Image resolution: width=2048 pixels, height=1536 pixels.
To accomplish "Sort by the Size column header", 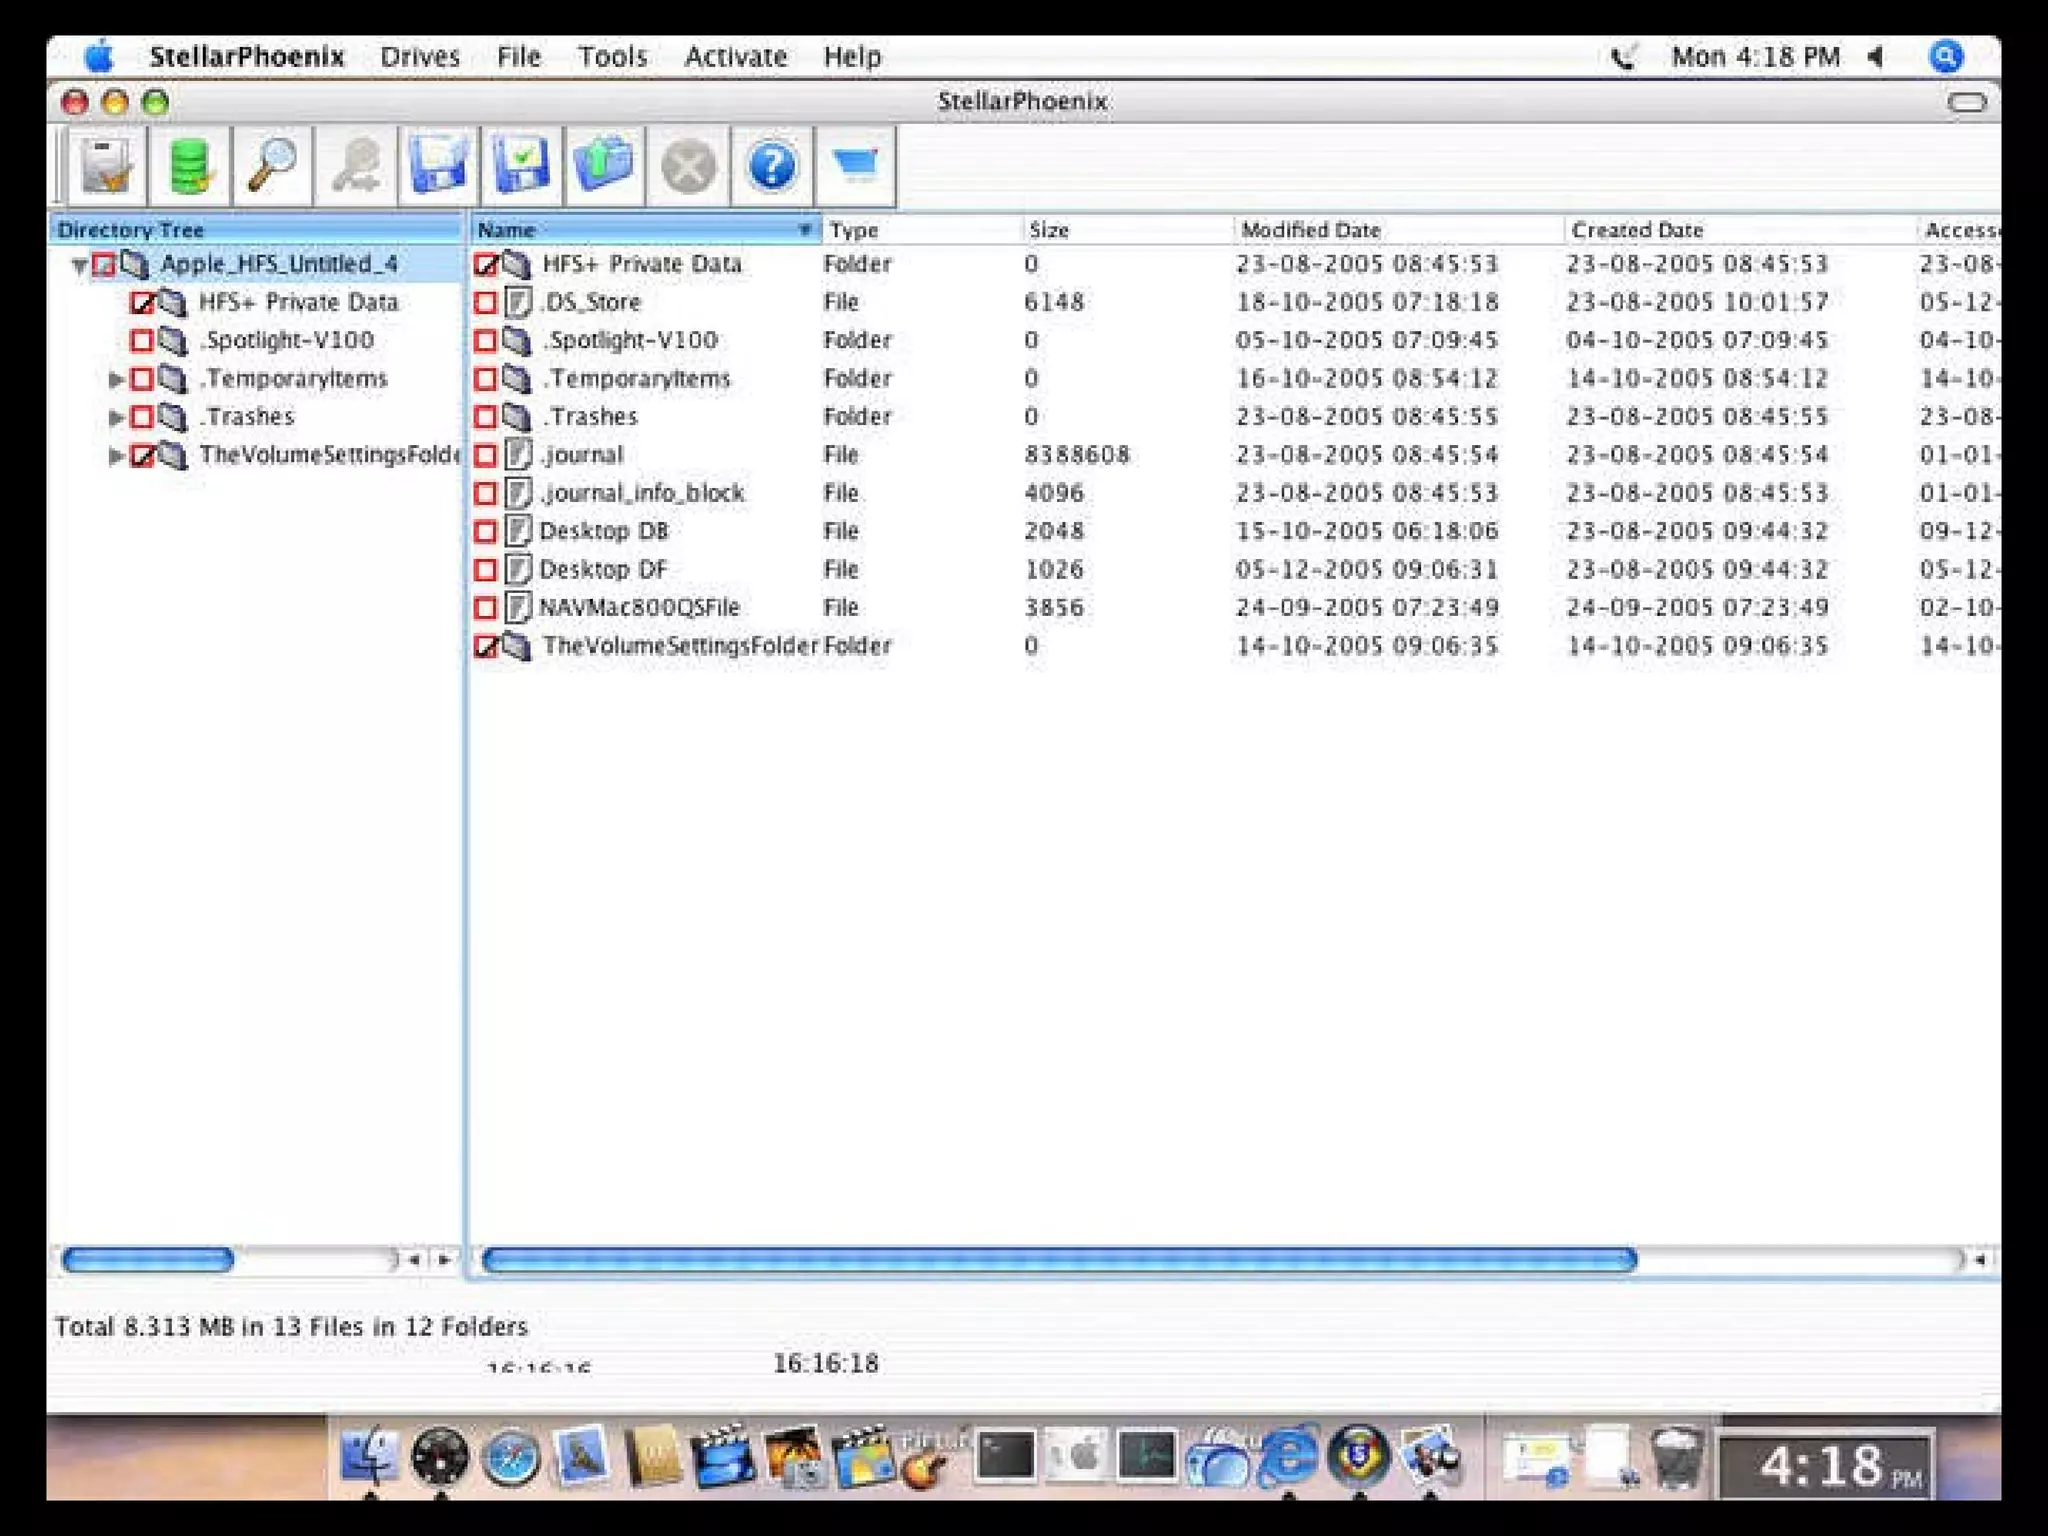I will (1049, 230).
